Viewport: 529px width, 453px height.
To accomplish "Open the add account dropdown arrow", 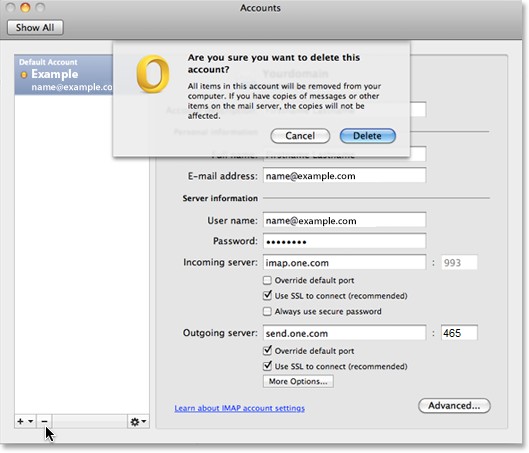I will click(x=31, y=421).
